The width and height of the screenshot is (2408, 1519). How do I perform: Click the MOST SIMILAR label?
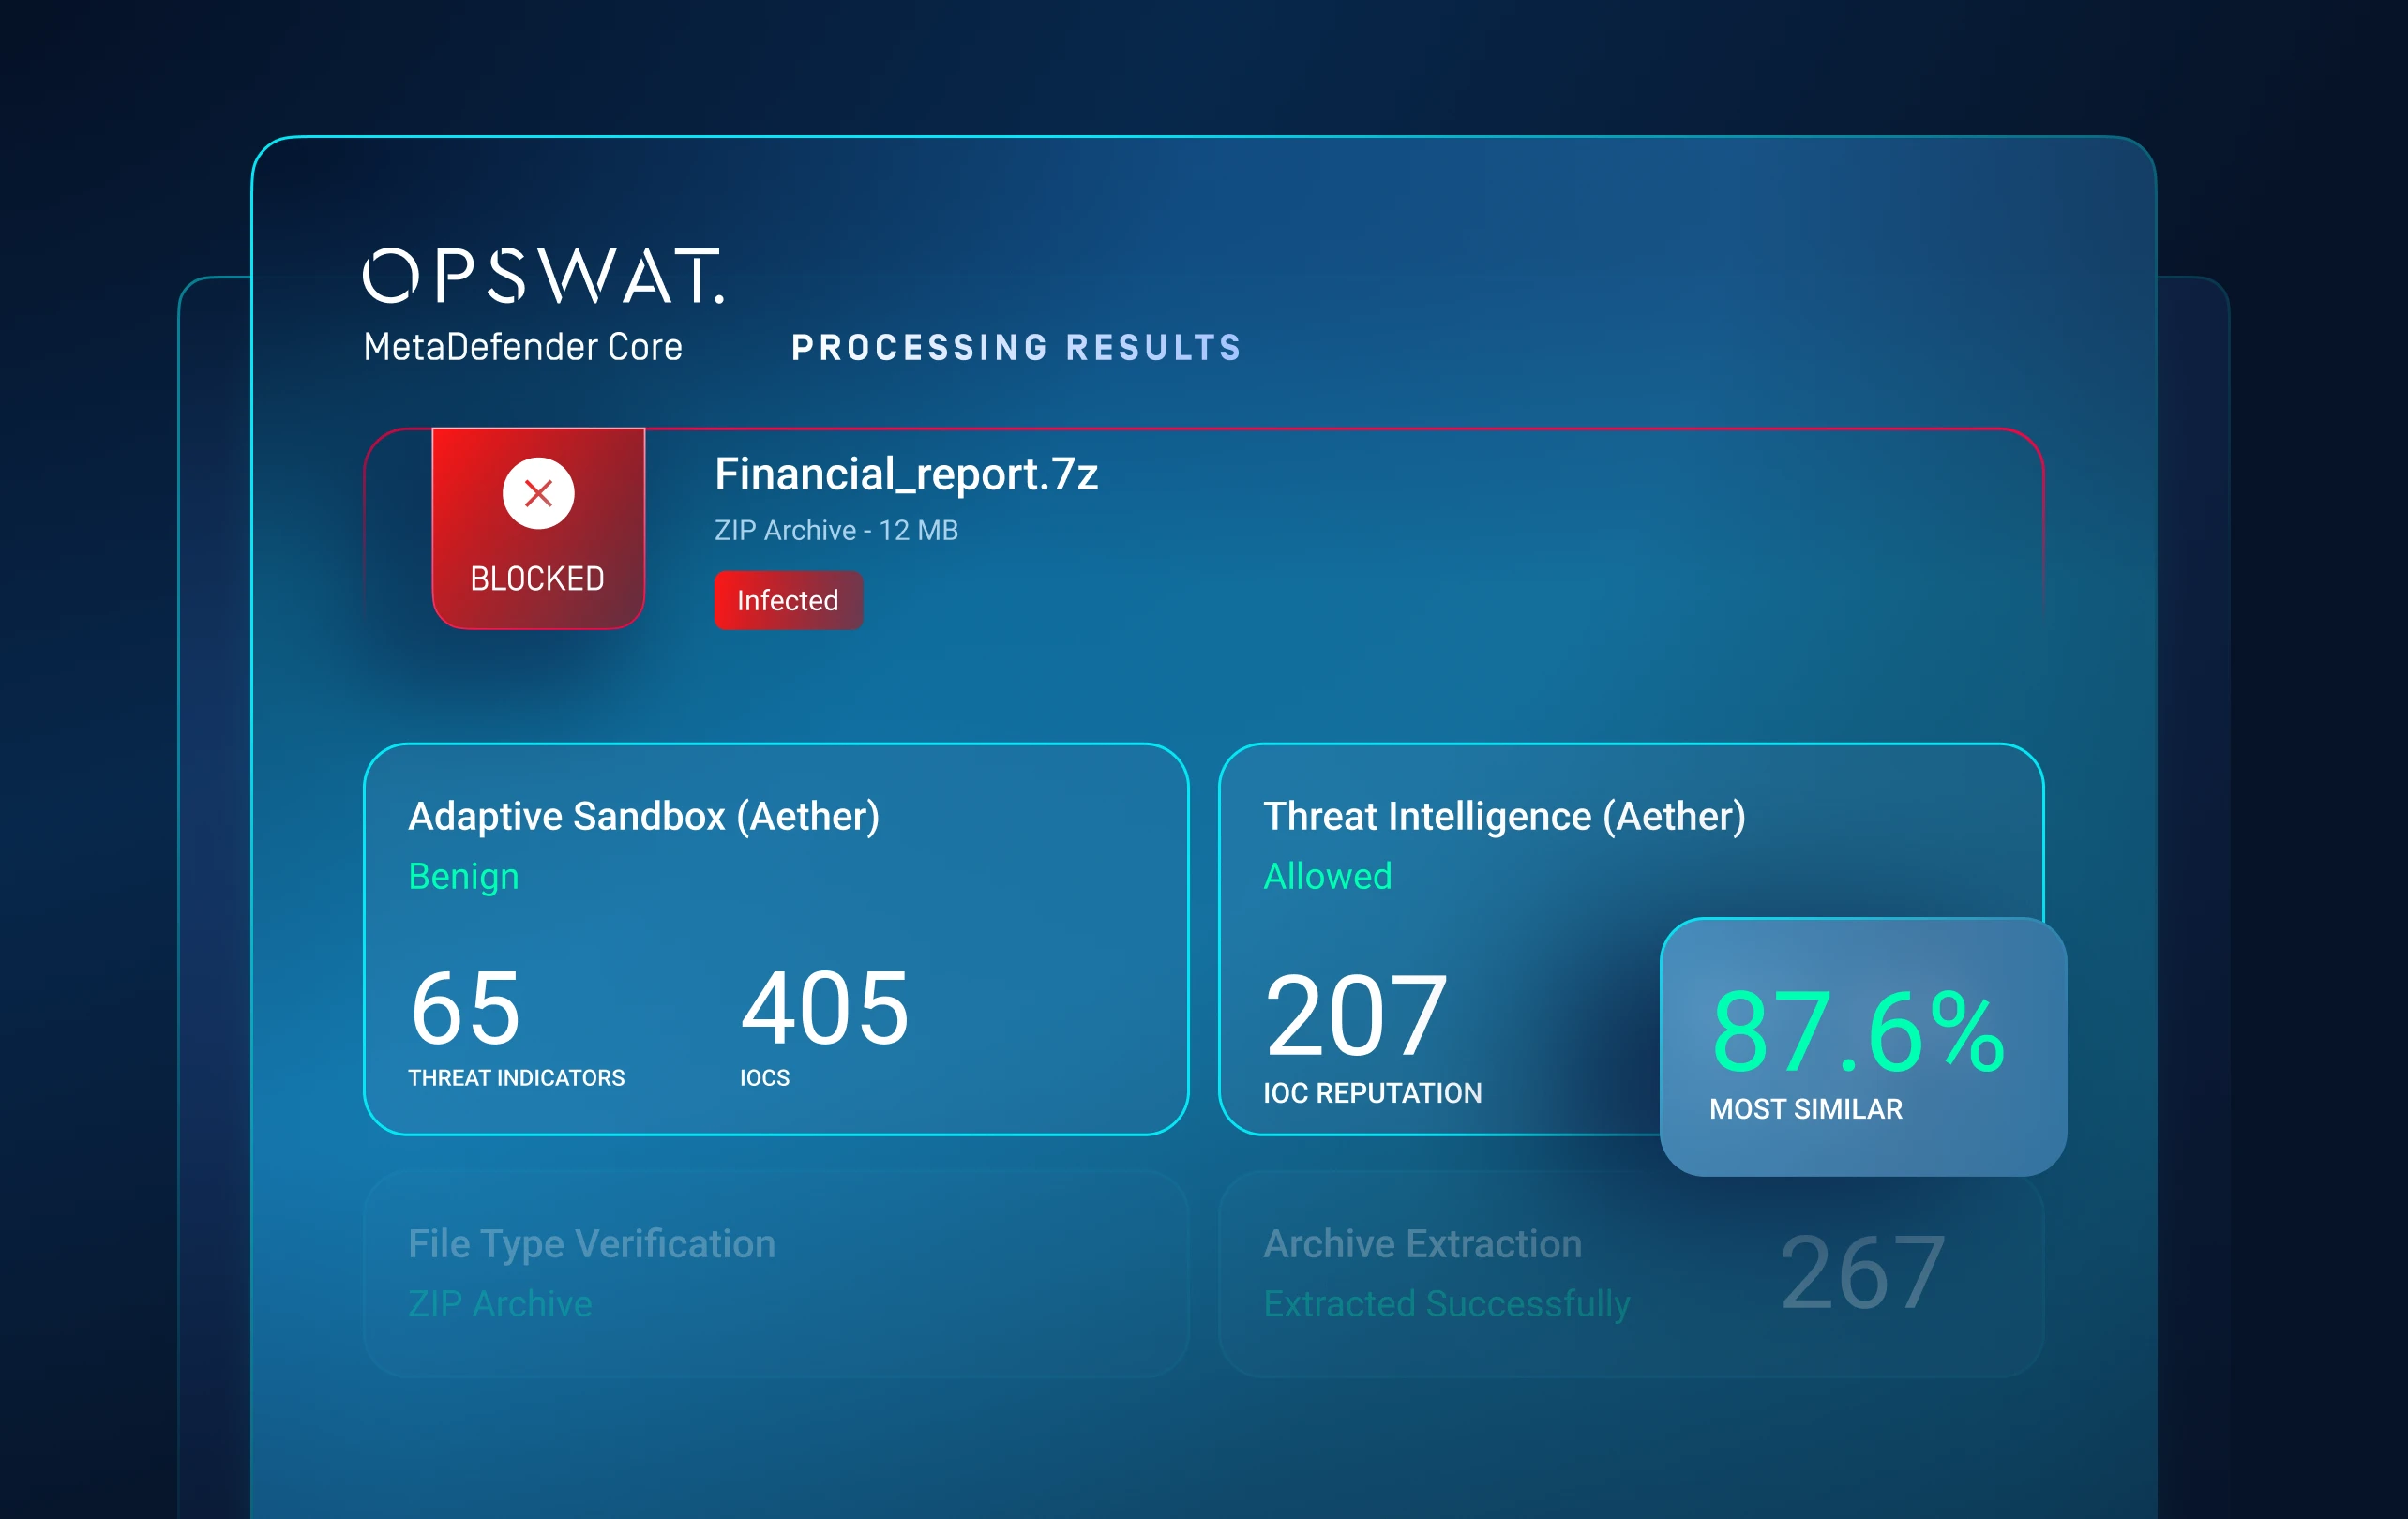1805,1109
